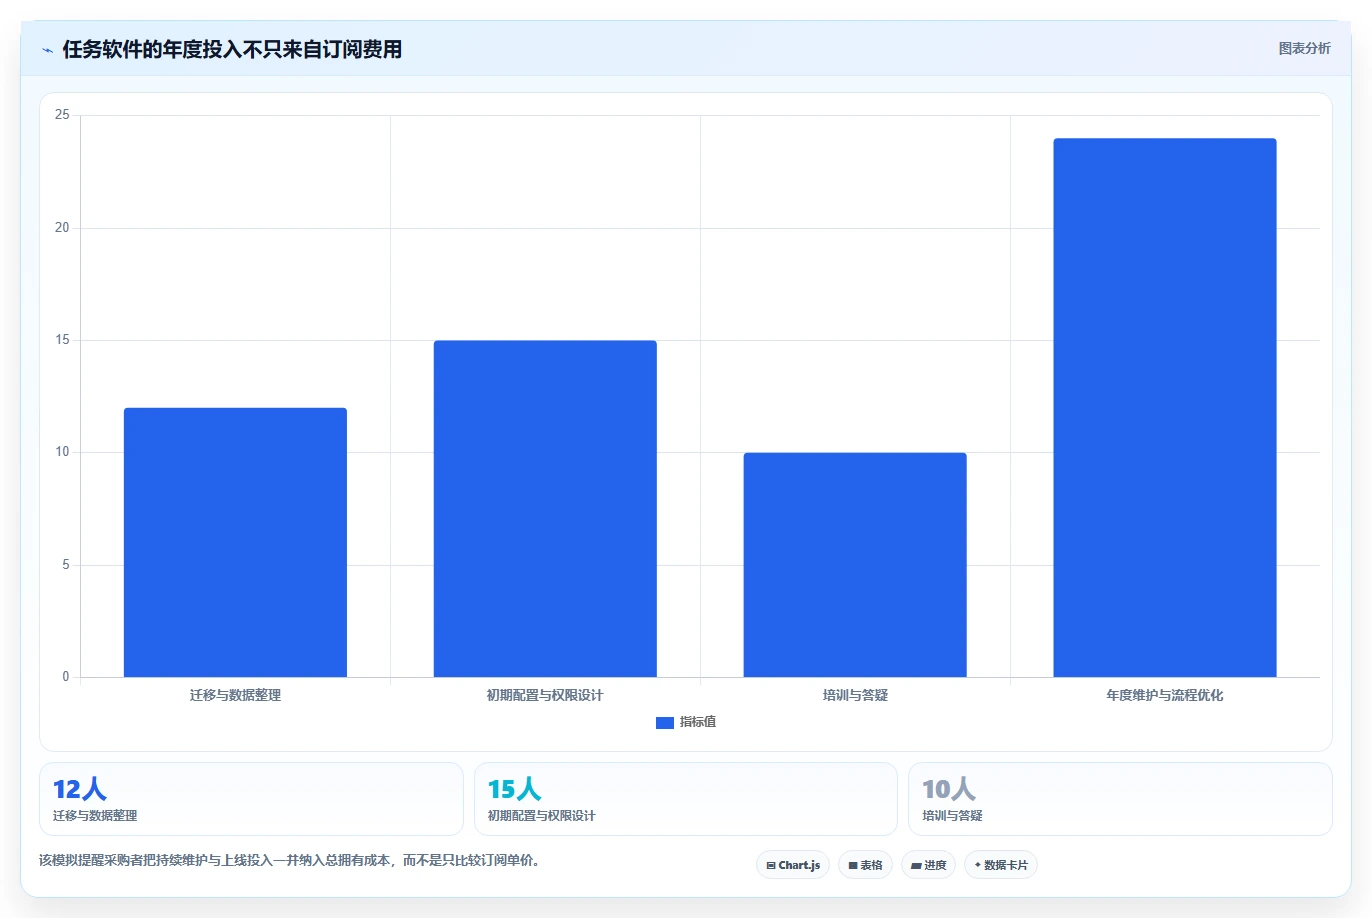
Task: Select the 数据卡片 tag pill
Action: tap(1001, 865)
